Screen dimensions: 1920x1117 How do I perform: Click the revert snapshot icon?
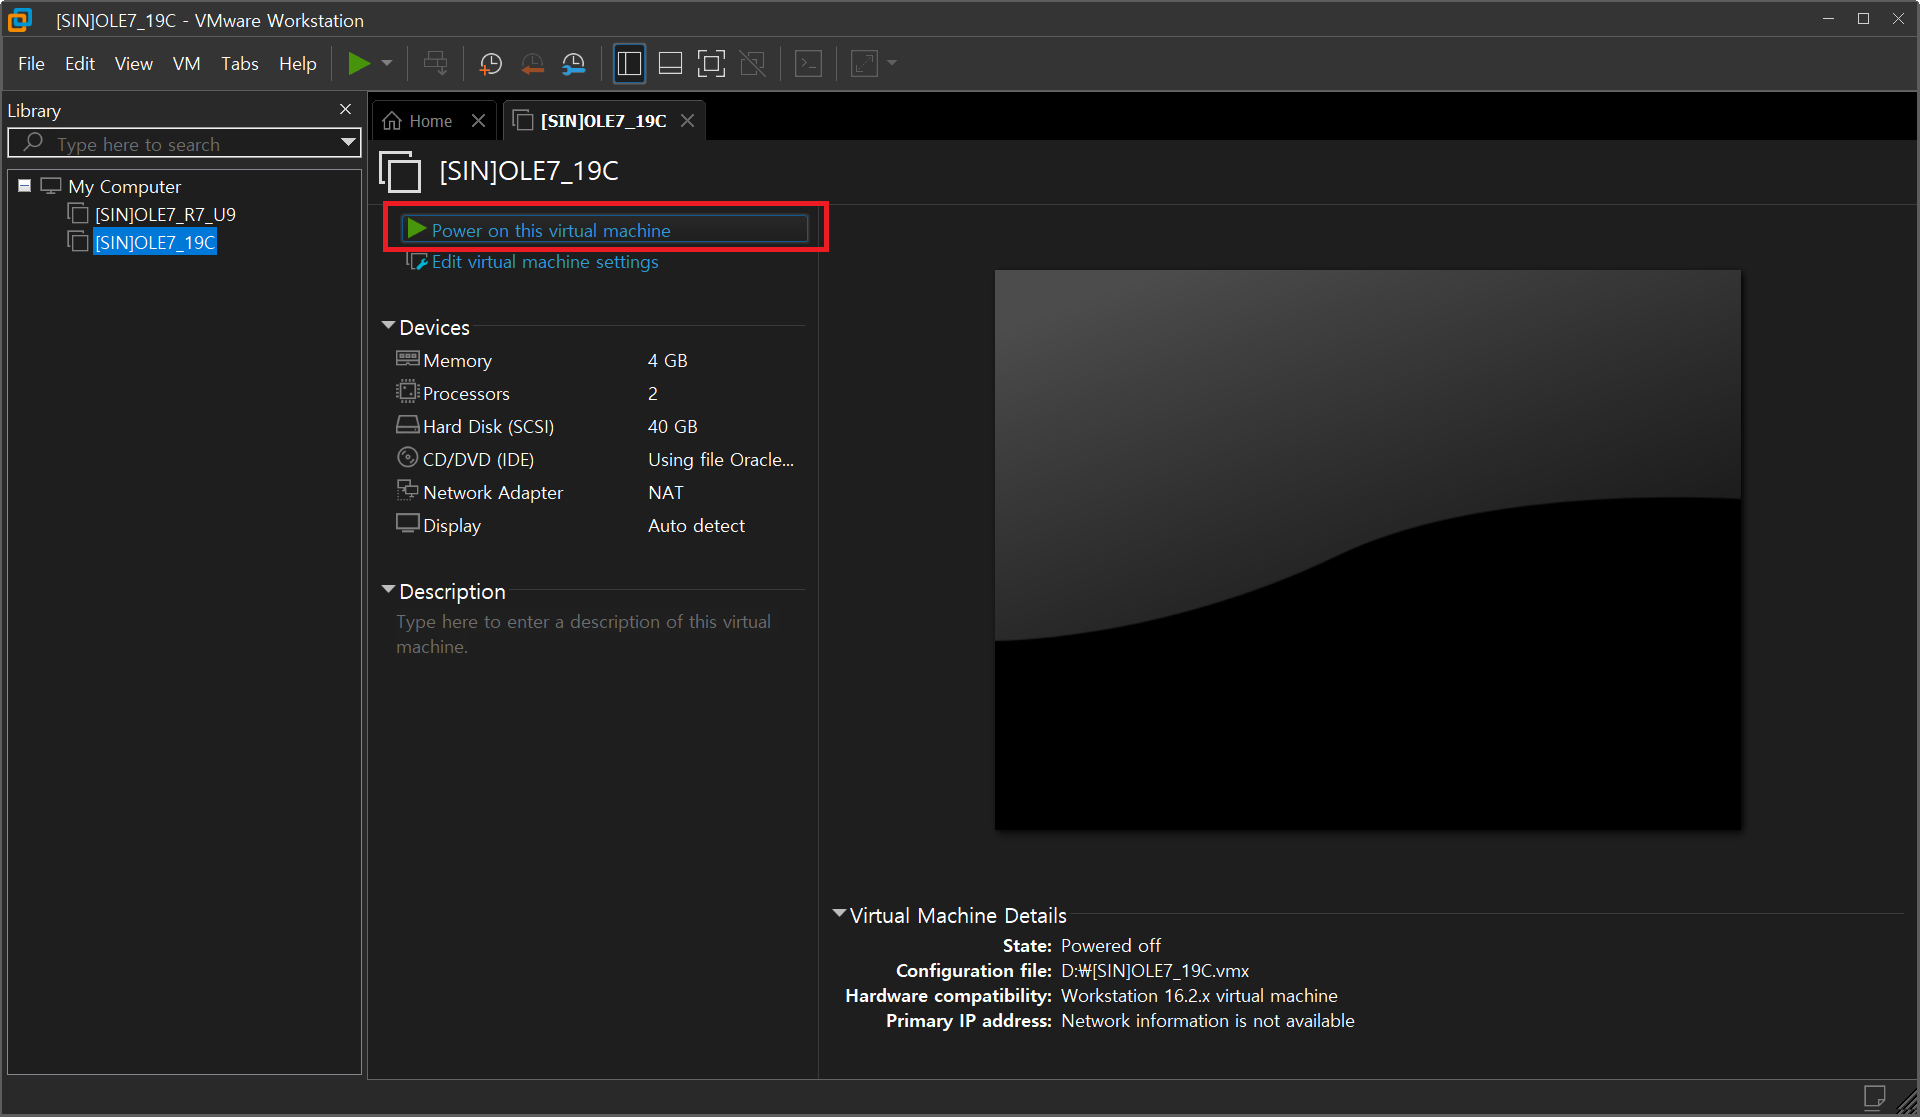532,64
